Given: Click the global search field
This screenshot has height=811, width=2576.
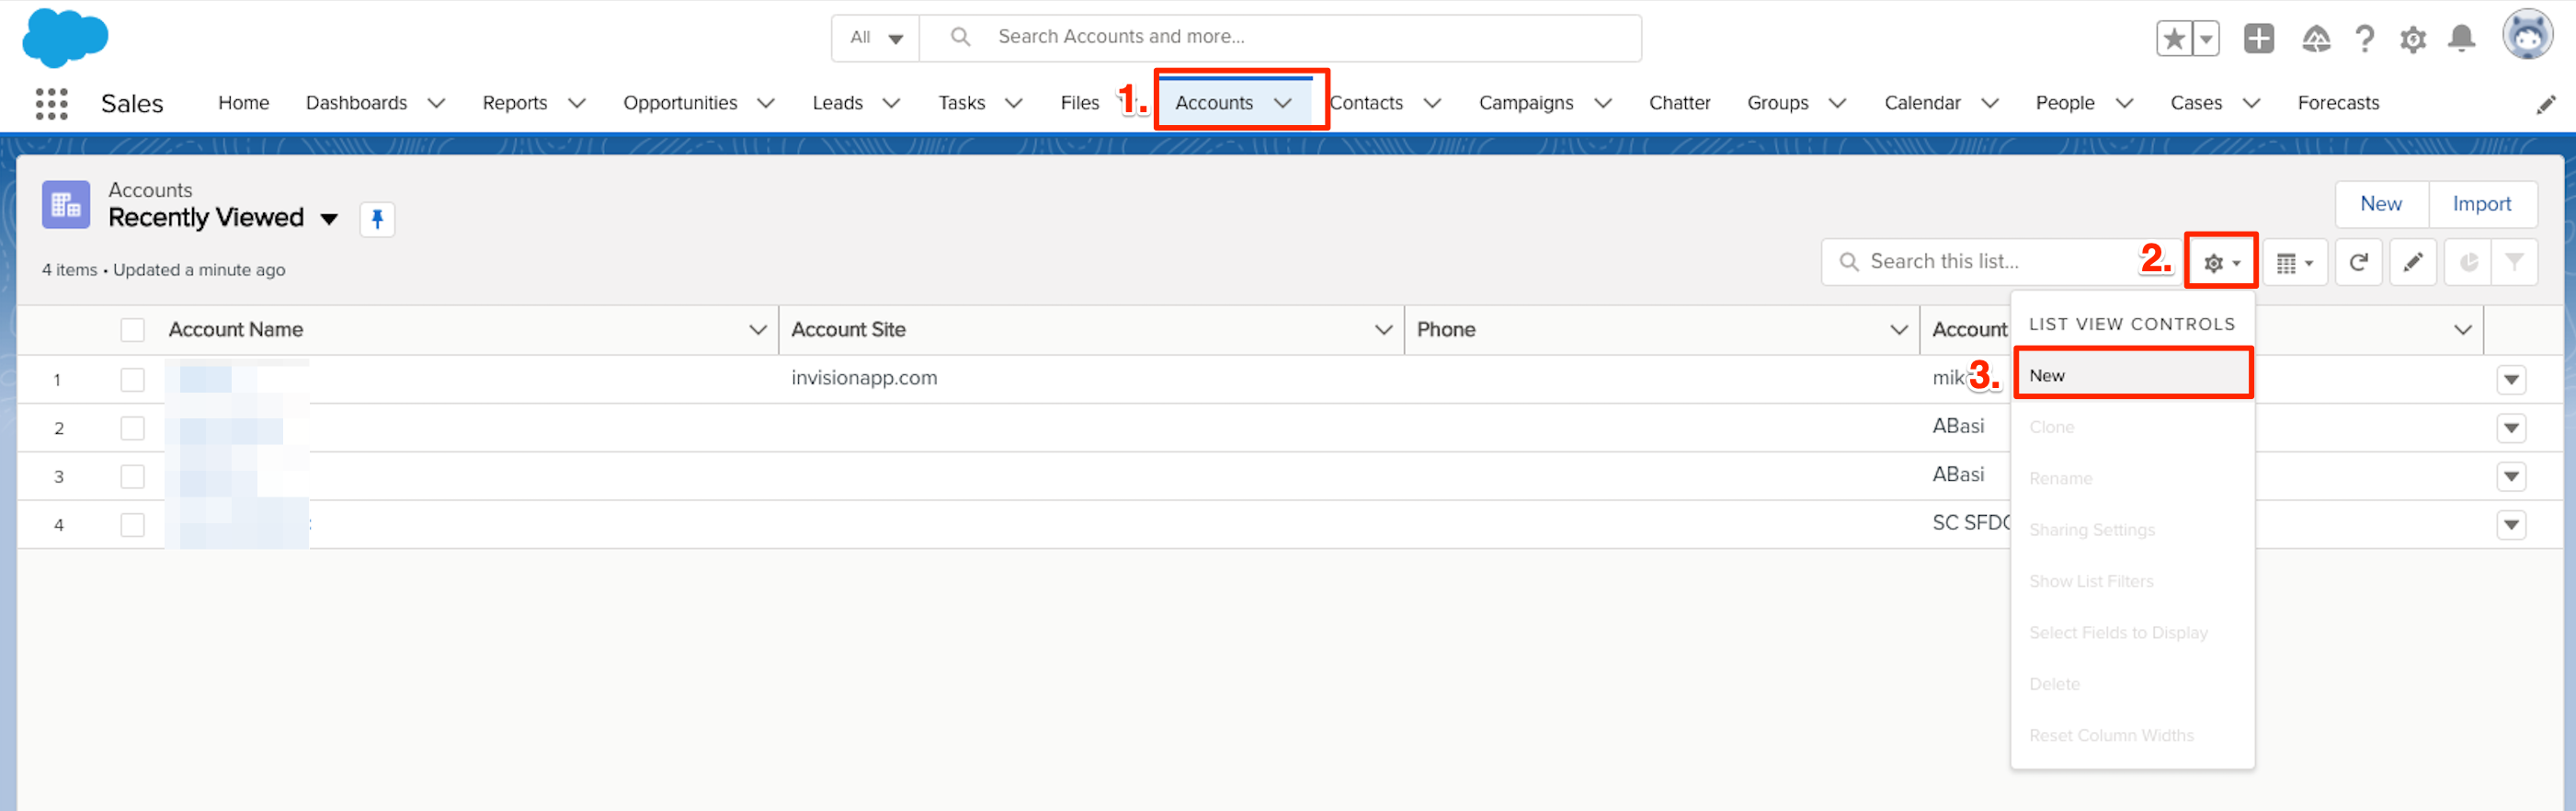Looking at the screenshot, I should pos(1280,38).
